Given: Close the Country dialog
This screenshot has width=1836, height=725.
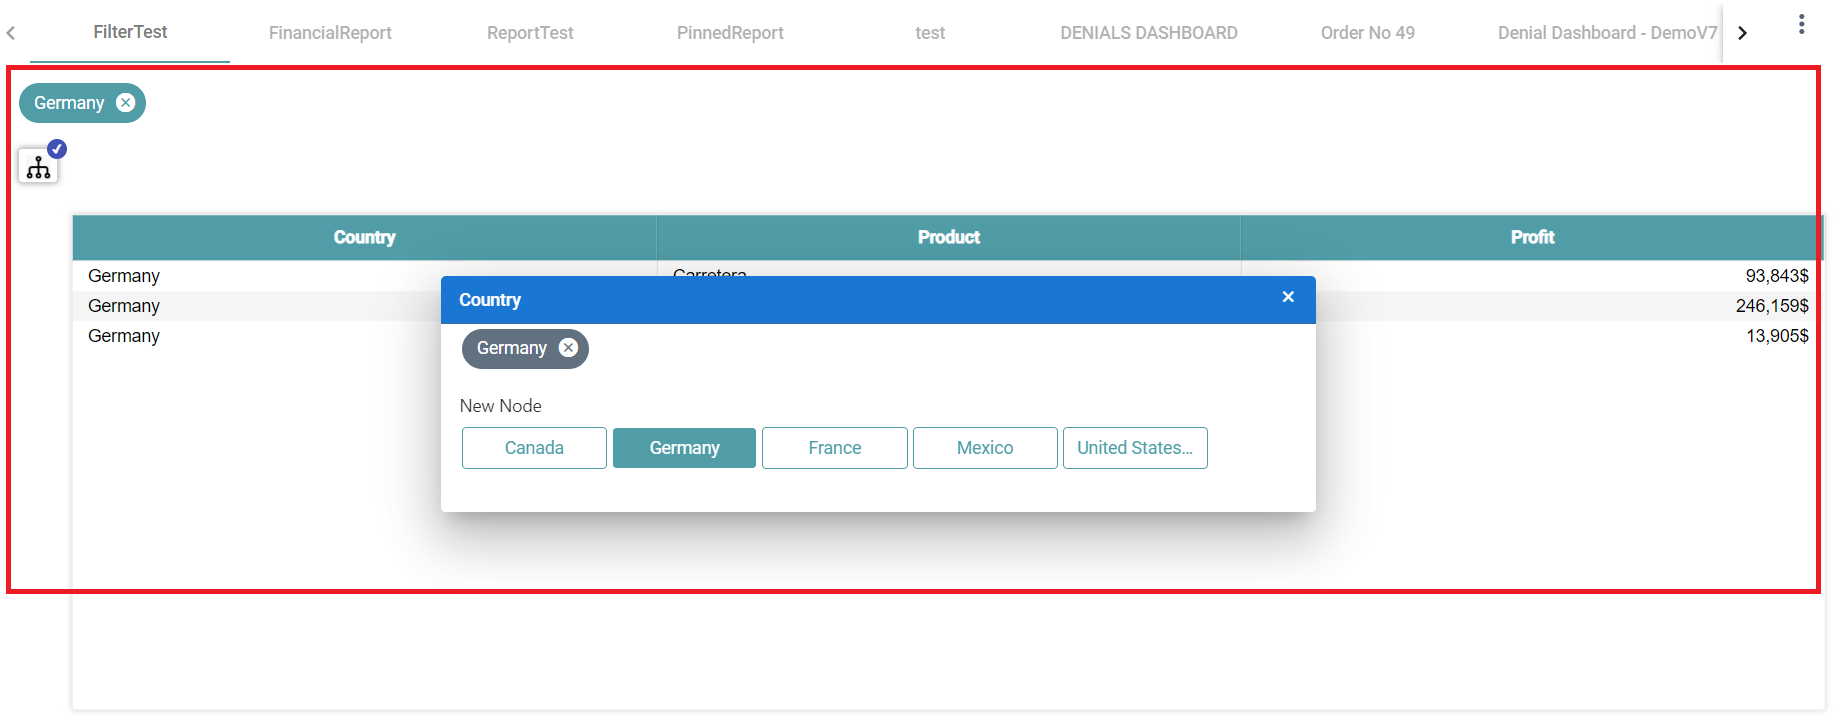Looking at the screenshot, I should (1288, 297).
